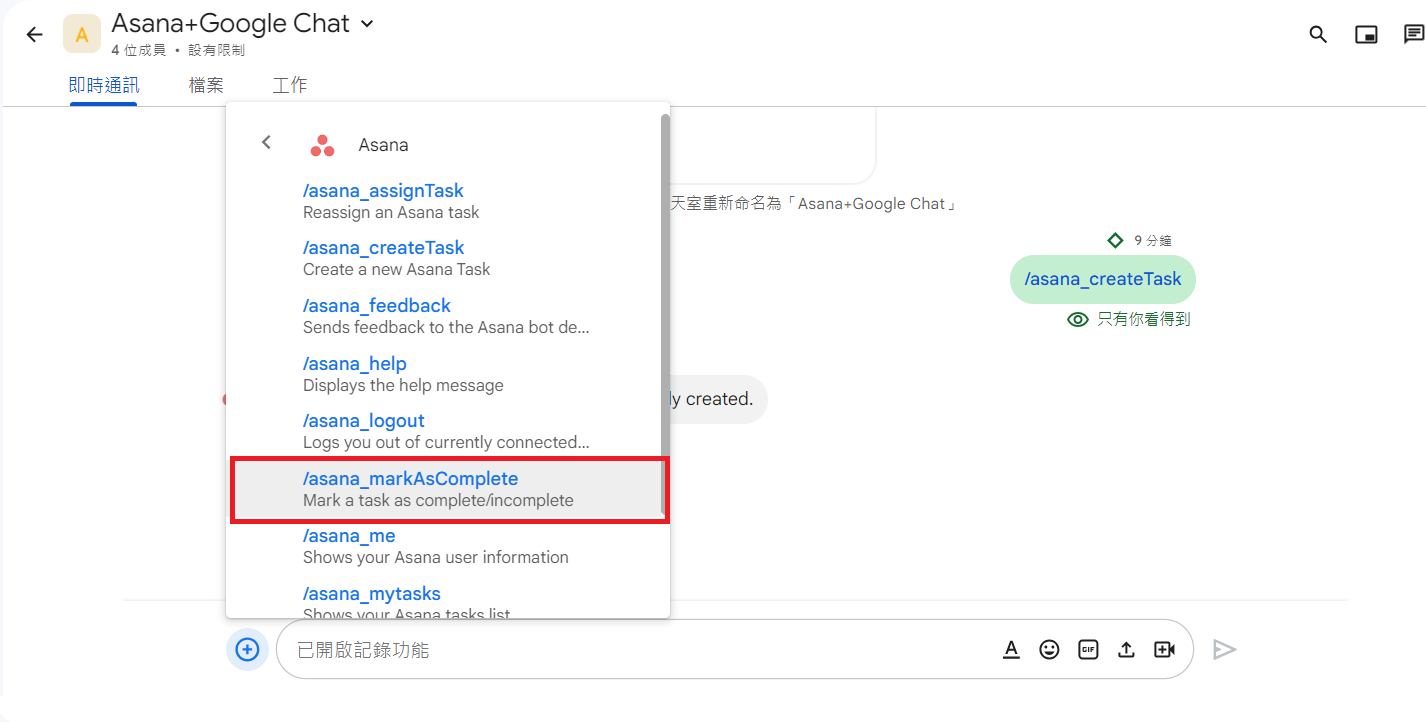
Task: Click the Asana+Google Chat space title
Action: (x=231, y=24)
